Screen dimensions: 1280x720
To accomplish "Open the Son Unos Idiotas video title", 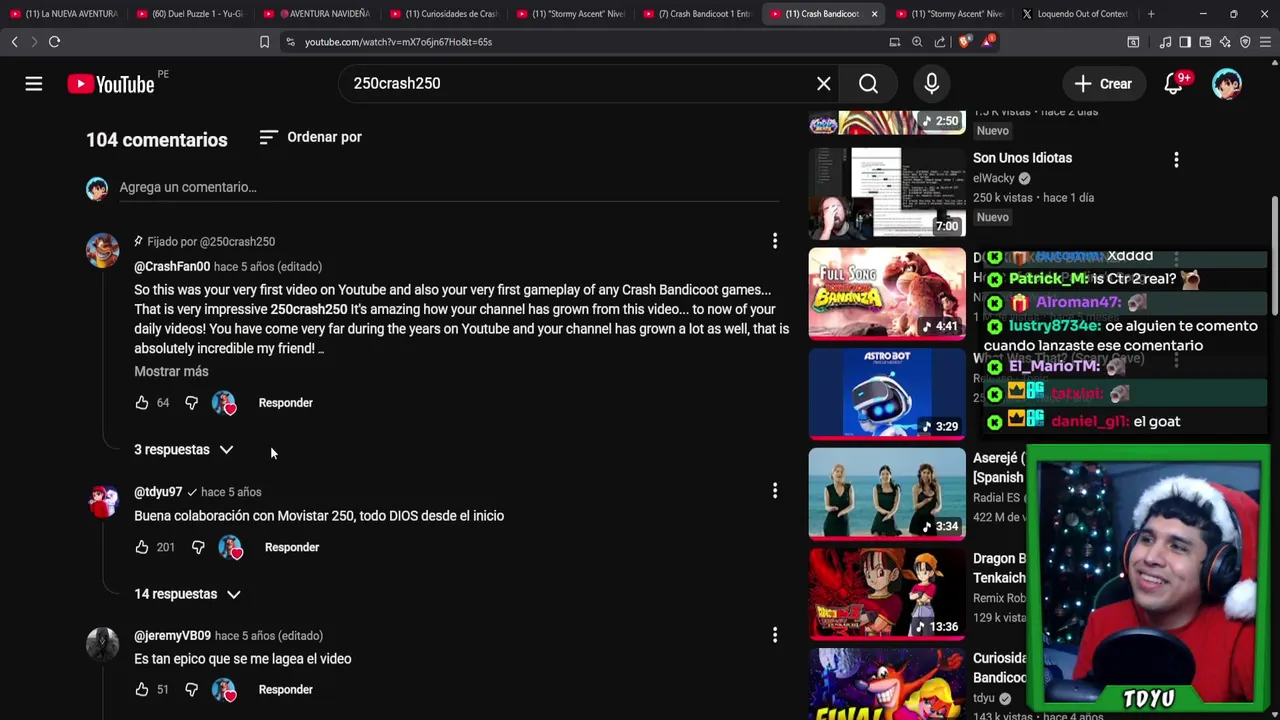I will 1022,158.
